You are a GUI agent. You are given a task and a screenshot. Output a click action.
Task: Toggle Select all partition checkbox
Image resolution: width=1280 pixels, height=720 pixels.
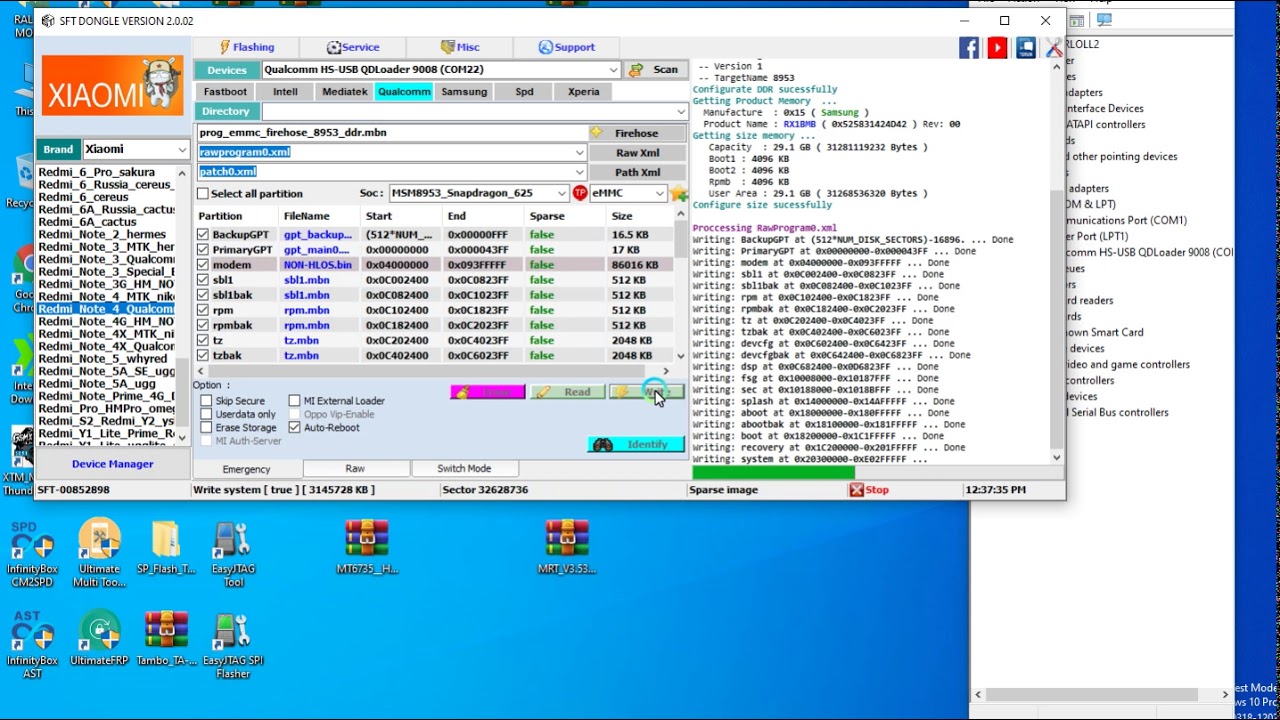[x=204, y=194]
